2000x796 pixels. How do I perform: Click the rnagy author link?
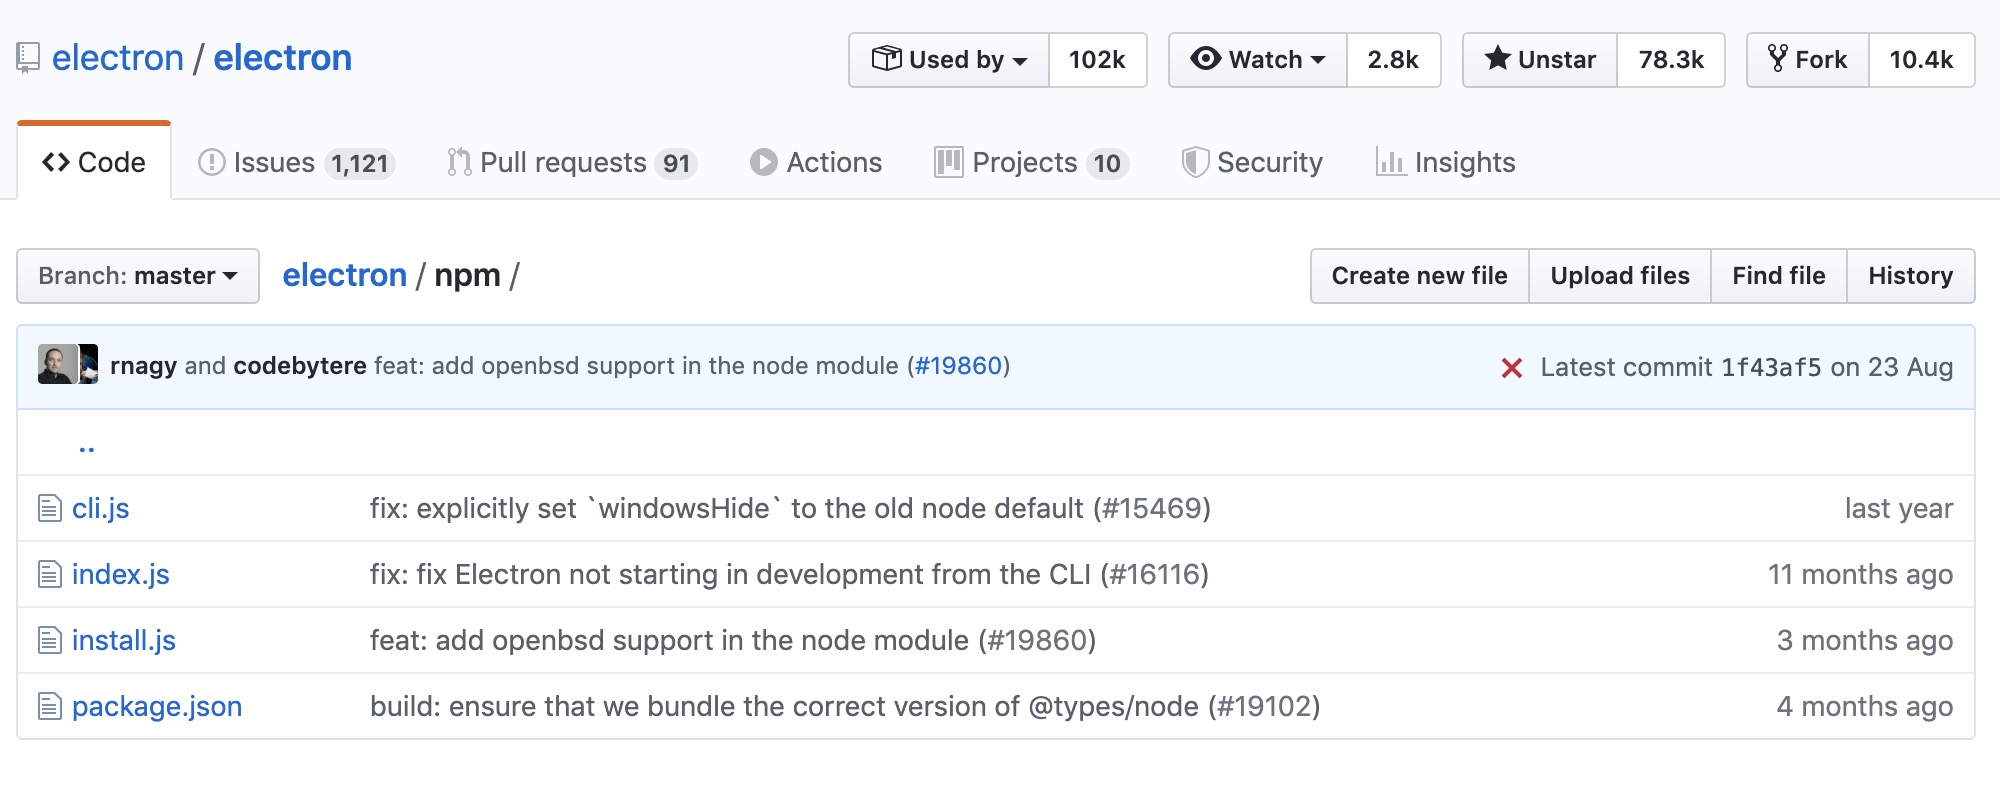144,366
